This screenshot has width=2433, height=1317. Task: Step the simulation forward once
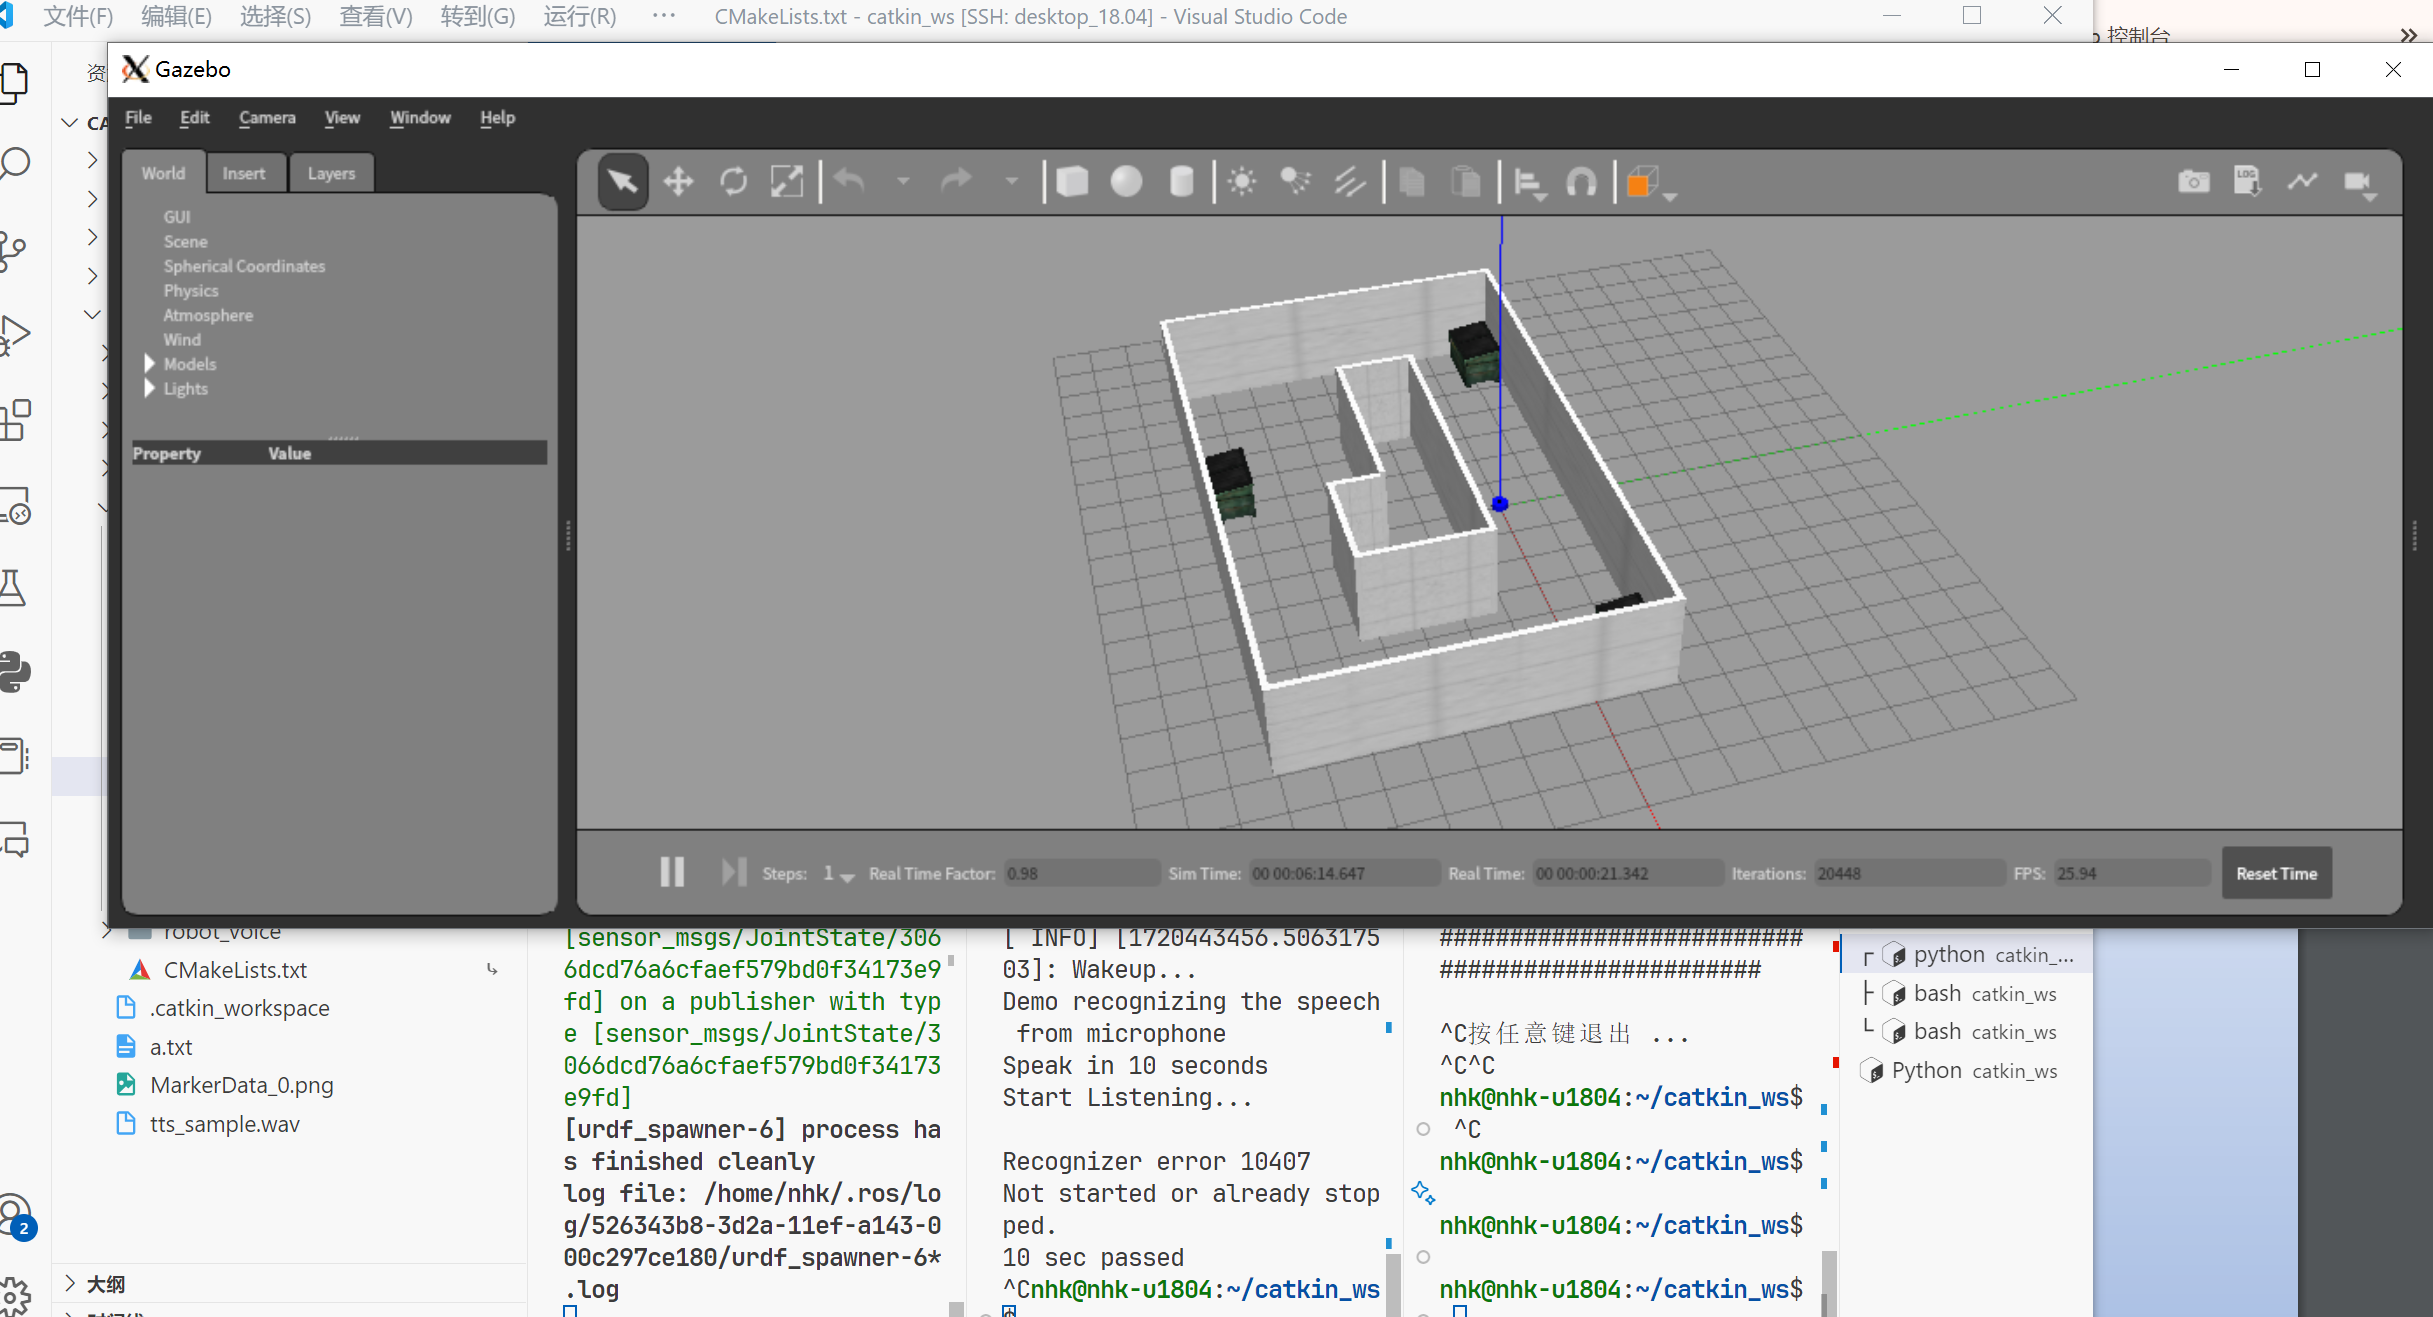click(x=733, y=872)
